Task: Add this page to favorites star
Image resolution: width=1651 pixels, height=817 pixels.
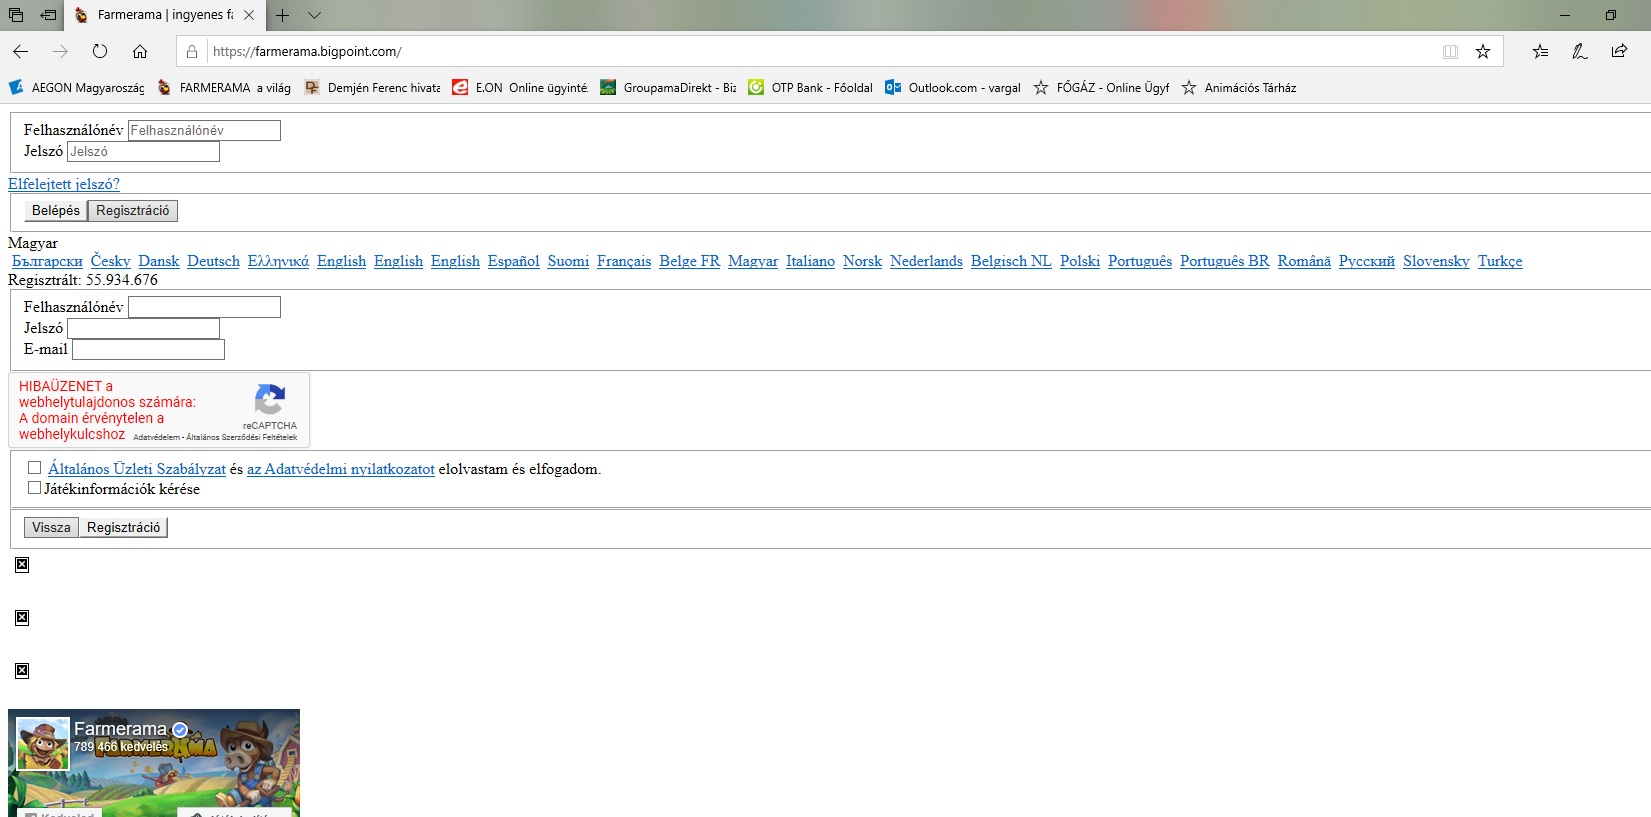Action: coord(1483,51)
